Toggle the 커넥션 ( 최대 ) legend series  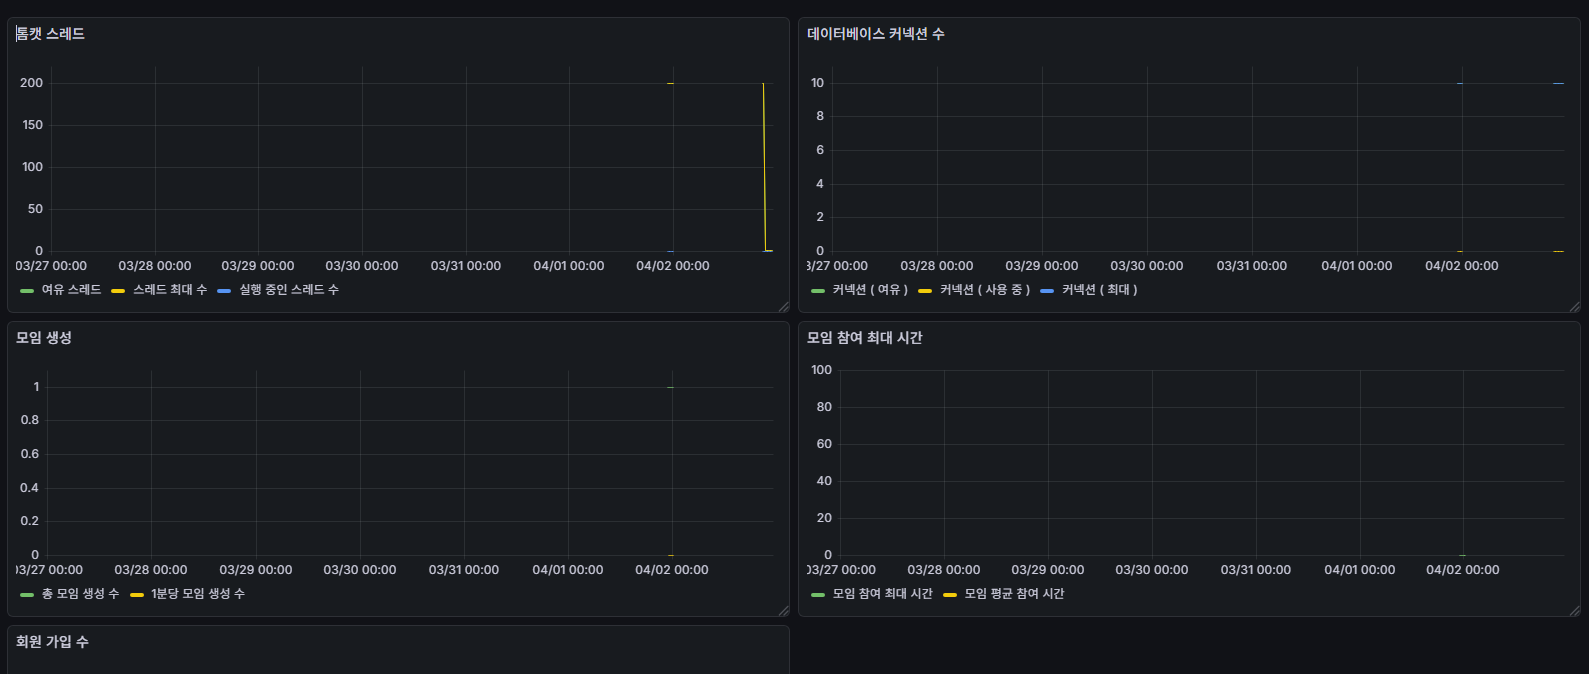[x=1100, y=290]
